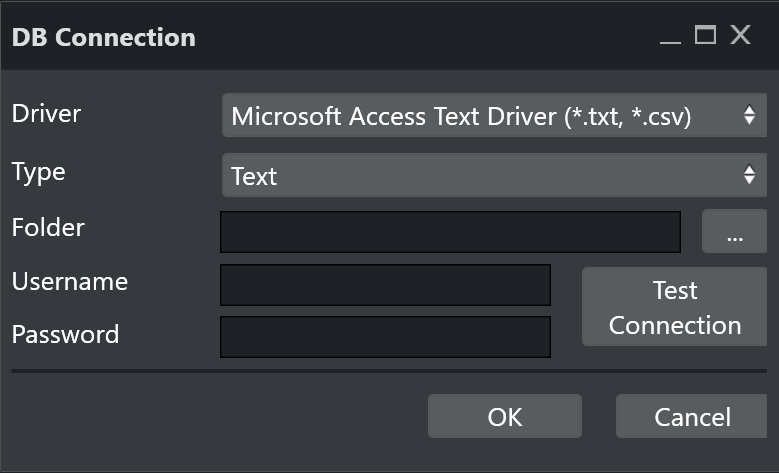Dismiss the dialog with Cancel
This screenshot has width=779, height=473.
[x=692, y=416]
